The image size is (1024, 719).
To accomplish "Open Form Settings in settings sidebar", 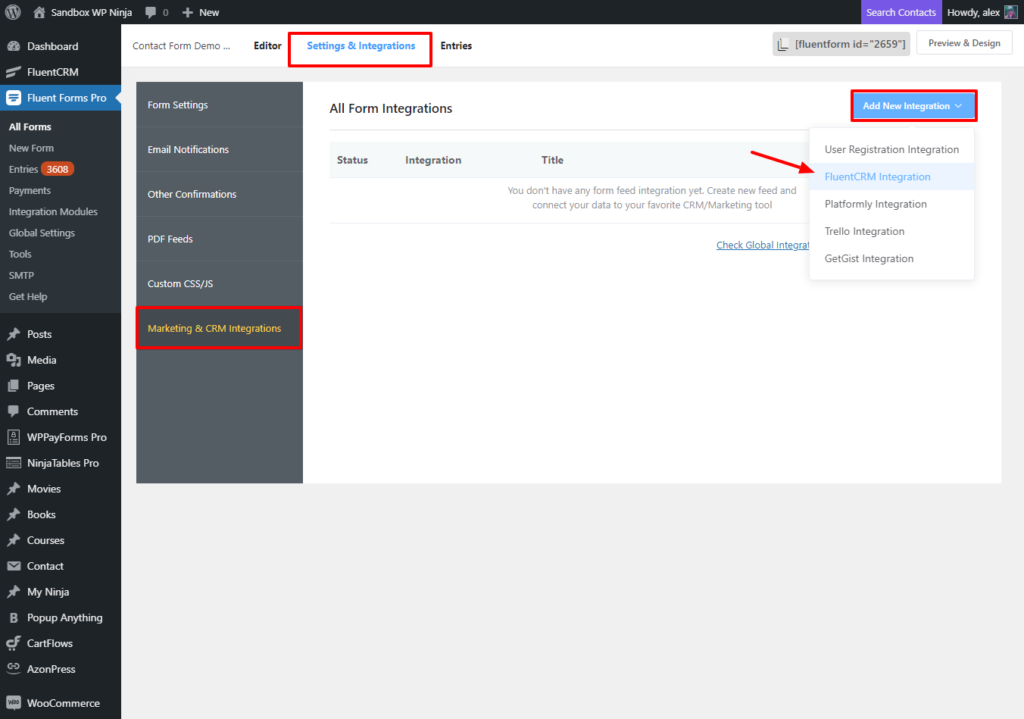I will tap(219, 105).
